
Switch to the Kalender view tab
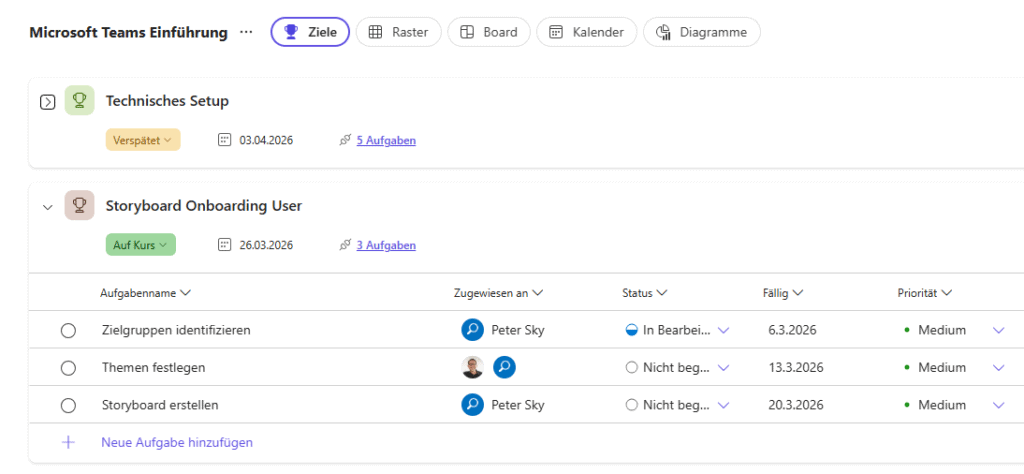tap(587, 32)
